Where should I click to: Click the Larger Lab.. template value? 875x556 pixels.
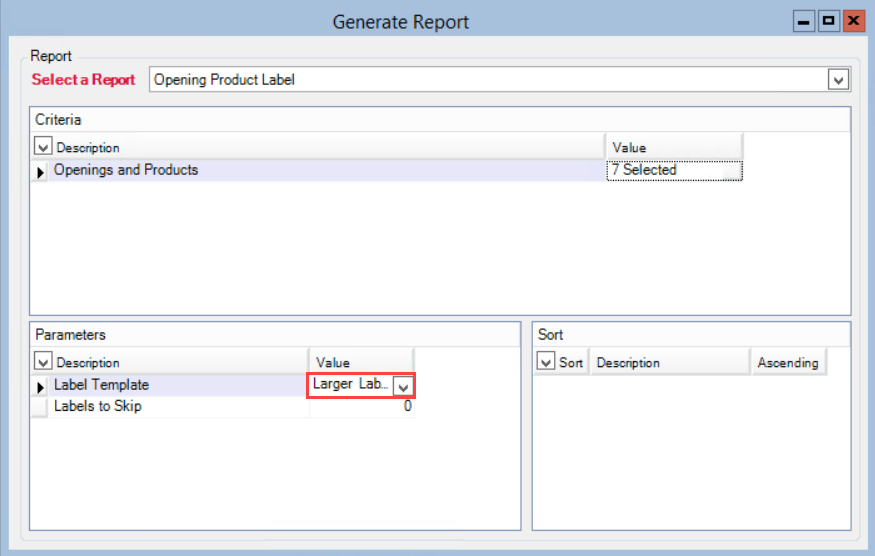pyautogui.click(x=350, y=385)
